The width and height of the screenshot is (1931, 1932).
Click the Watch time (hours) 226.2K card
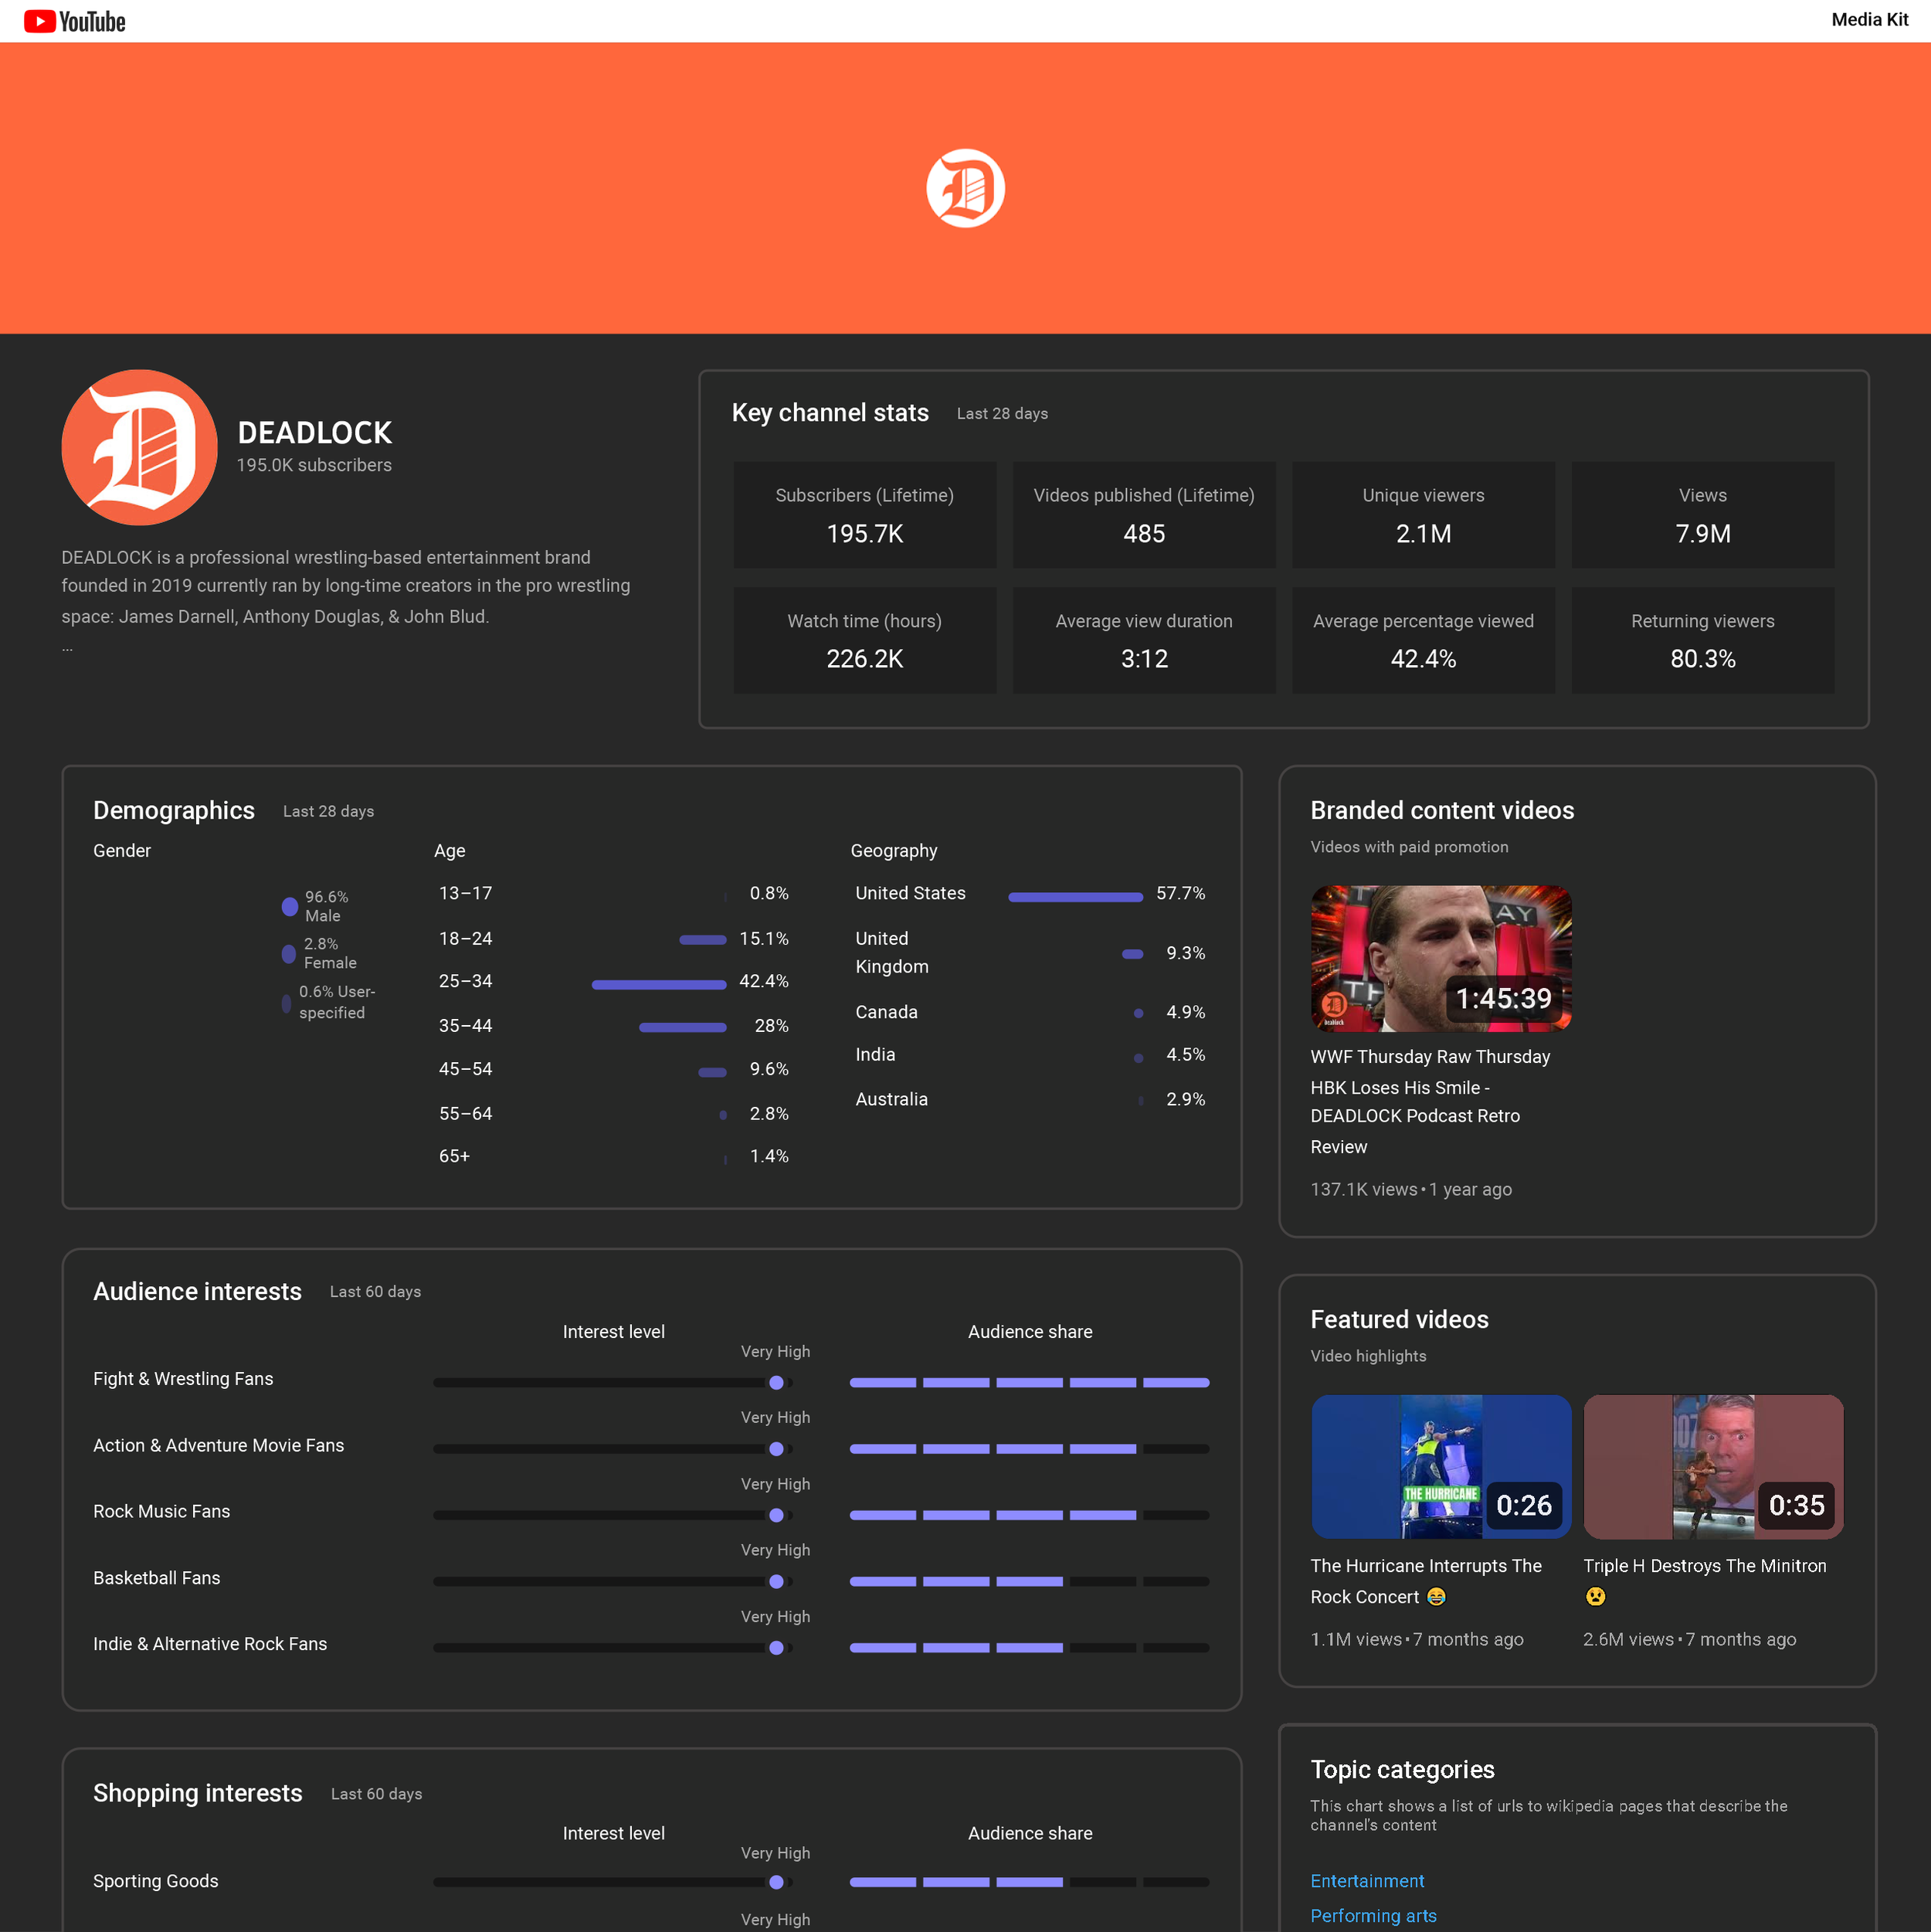[x=864, y=640]
